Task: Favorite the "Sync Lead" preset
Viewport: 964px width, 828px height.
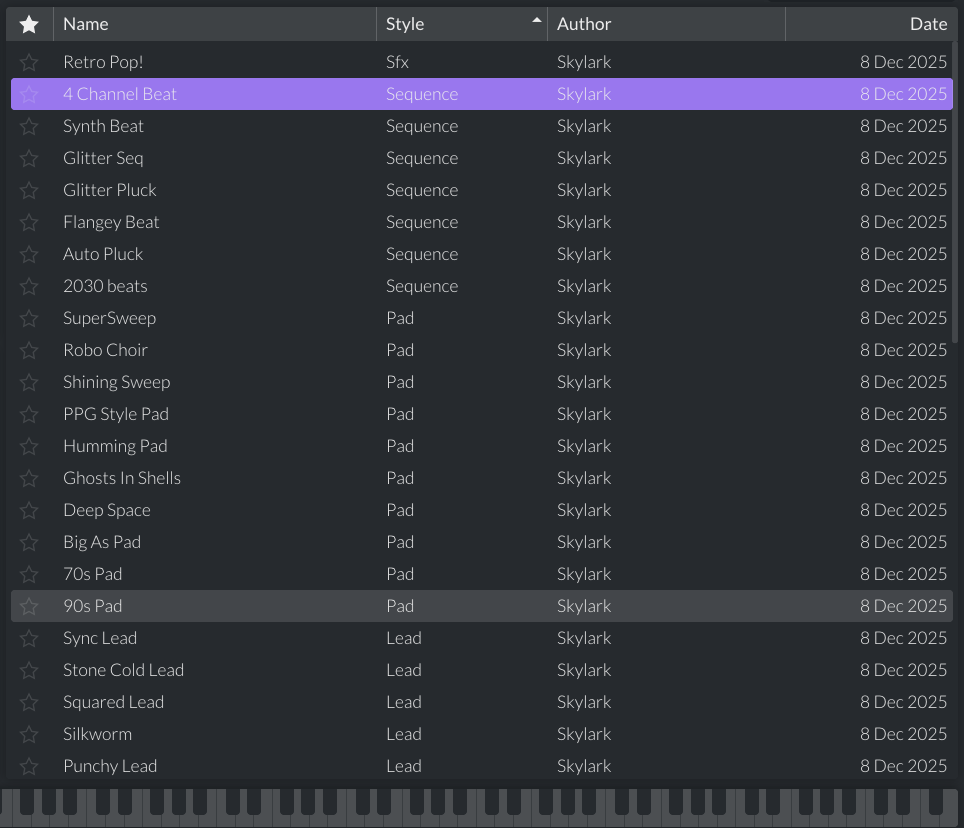Action: tap(28, 637)
